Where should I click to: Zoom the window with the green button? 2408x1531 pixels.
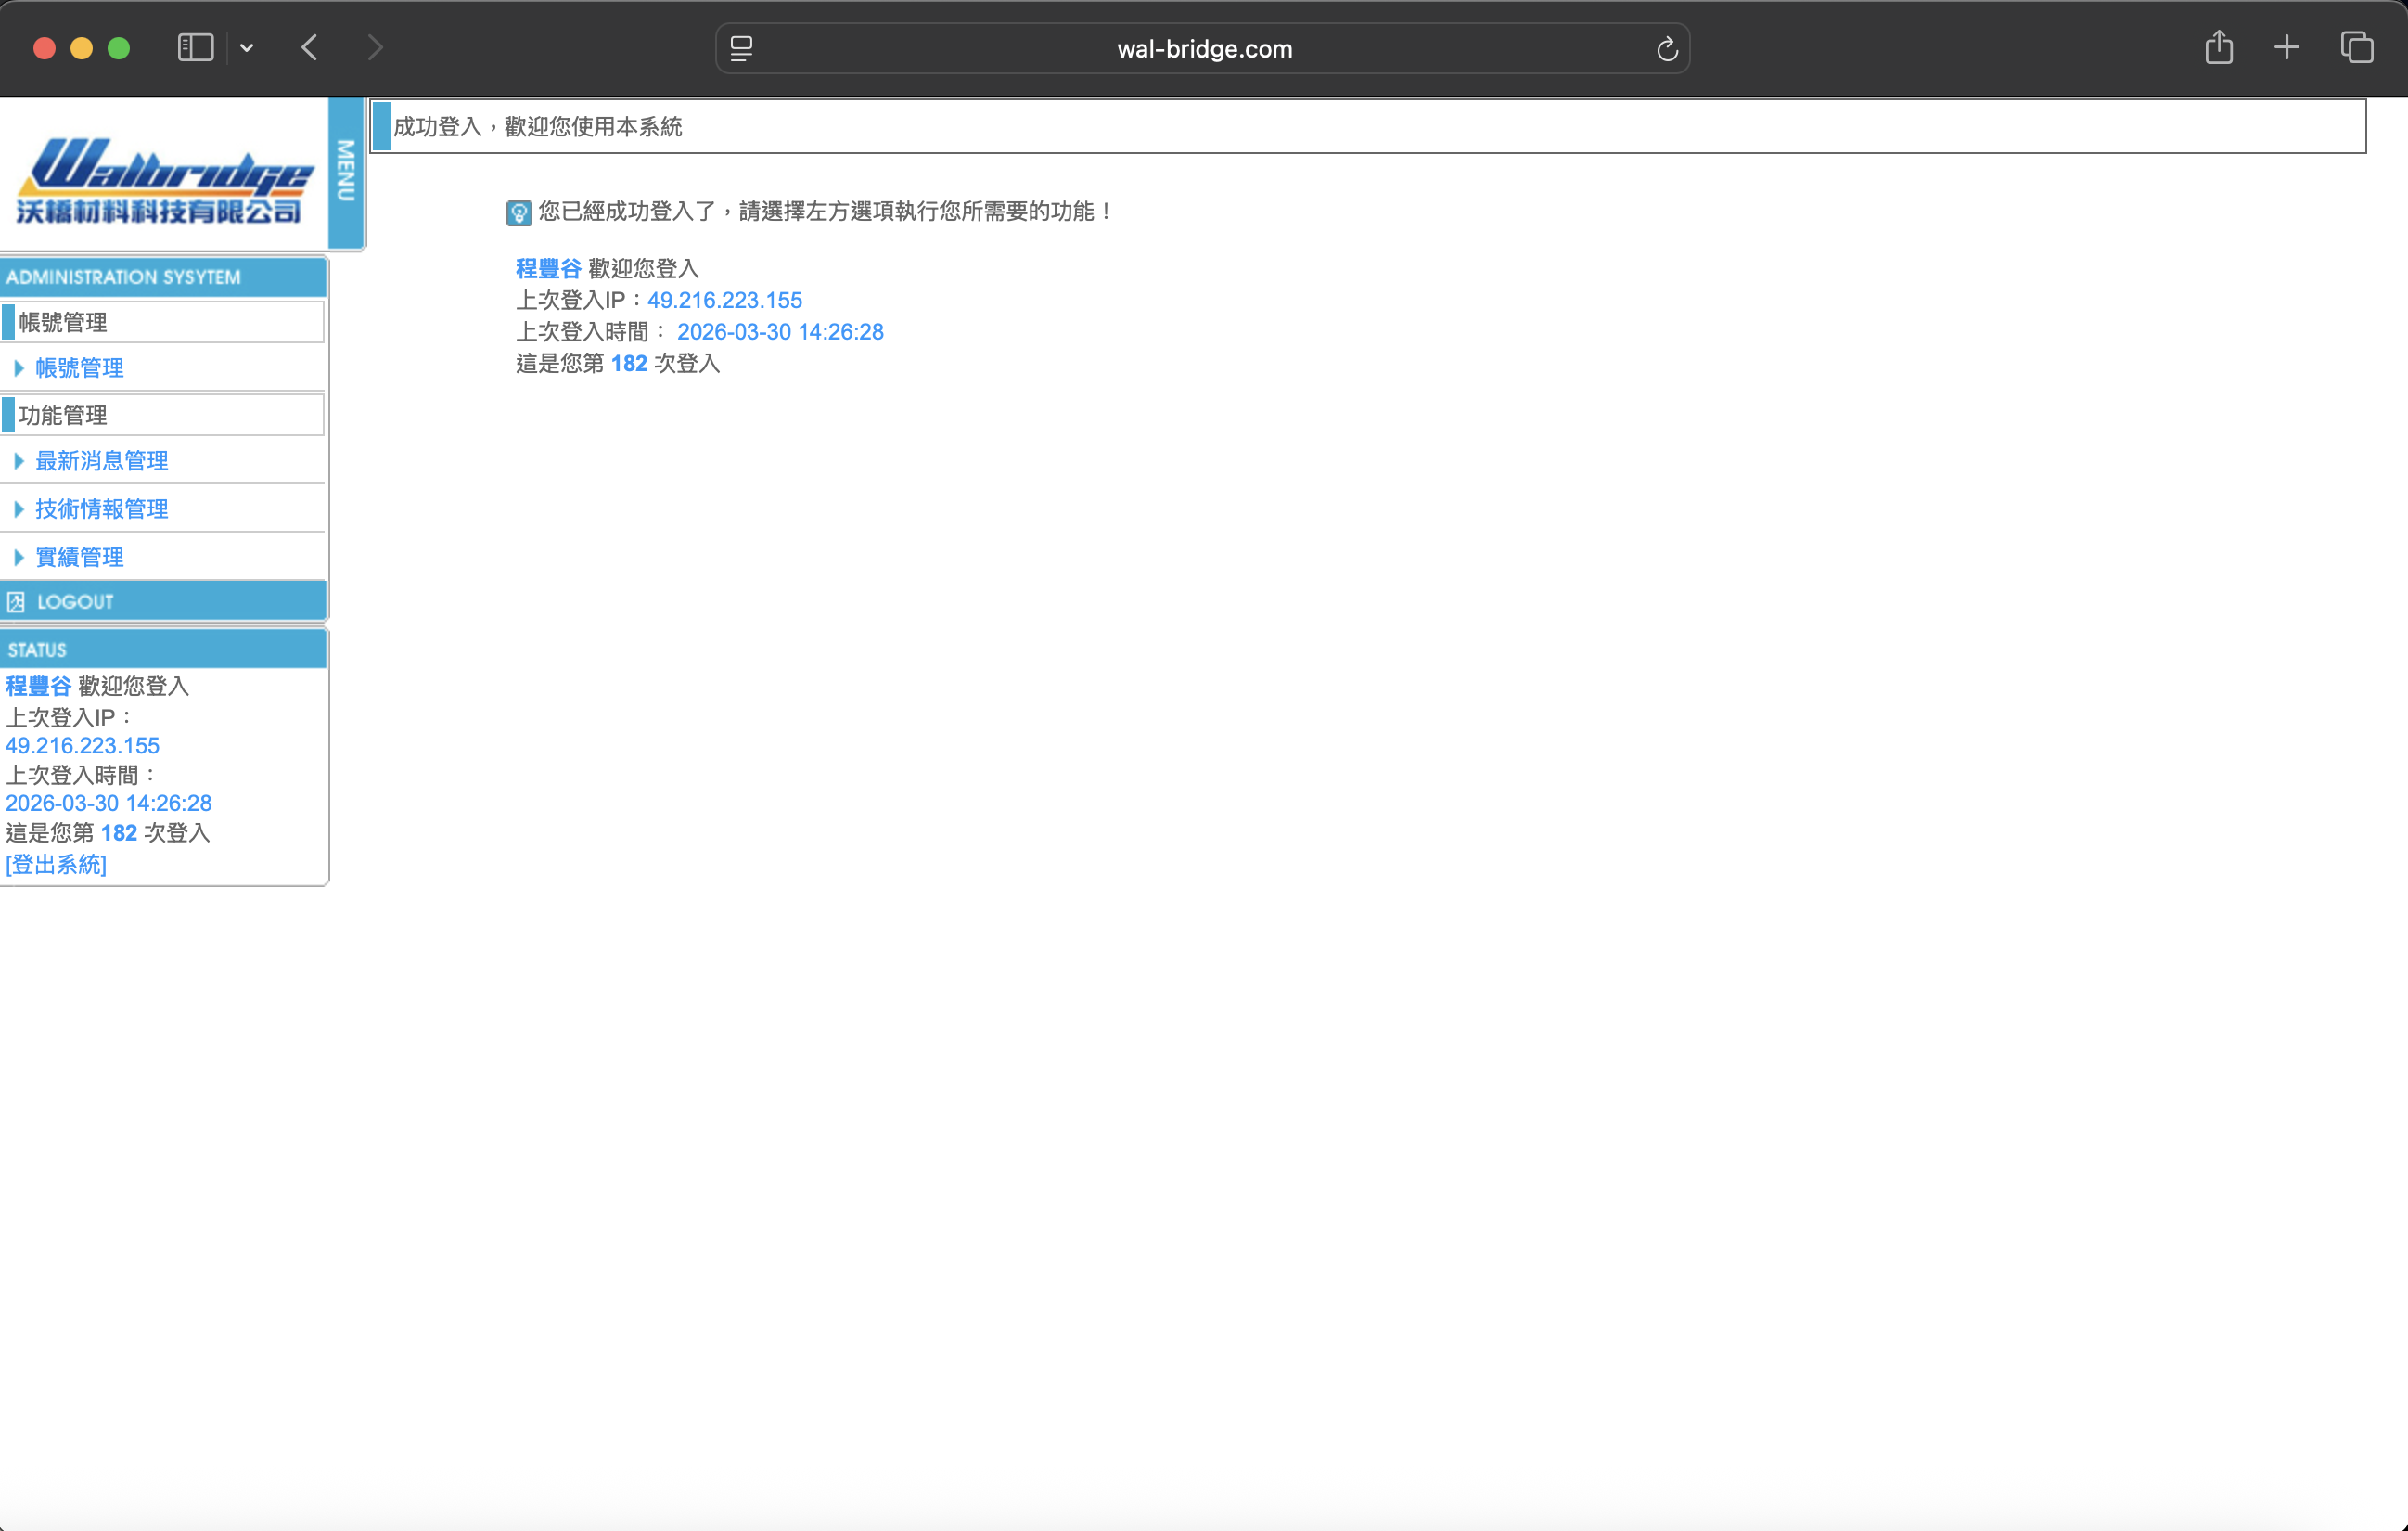point(119,48)
